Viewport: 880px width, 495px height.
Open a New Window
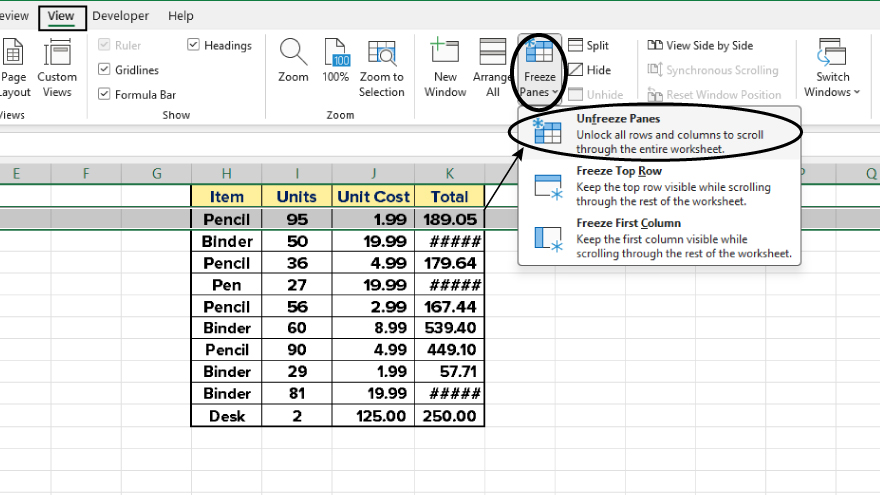[445, 52]
